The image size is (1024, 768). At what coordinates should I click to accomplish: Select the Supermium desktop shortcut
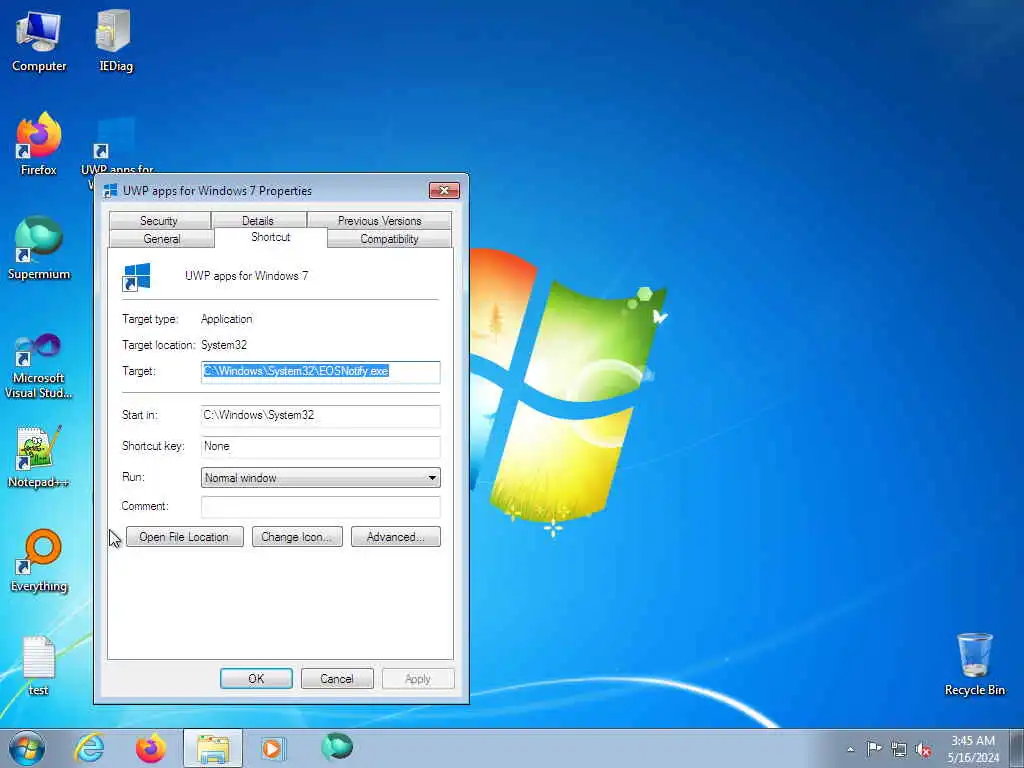click(39, 248)
